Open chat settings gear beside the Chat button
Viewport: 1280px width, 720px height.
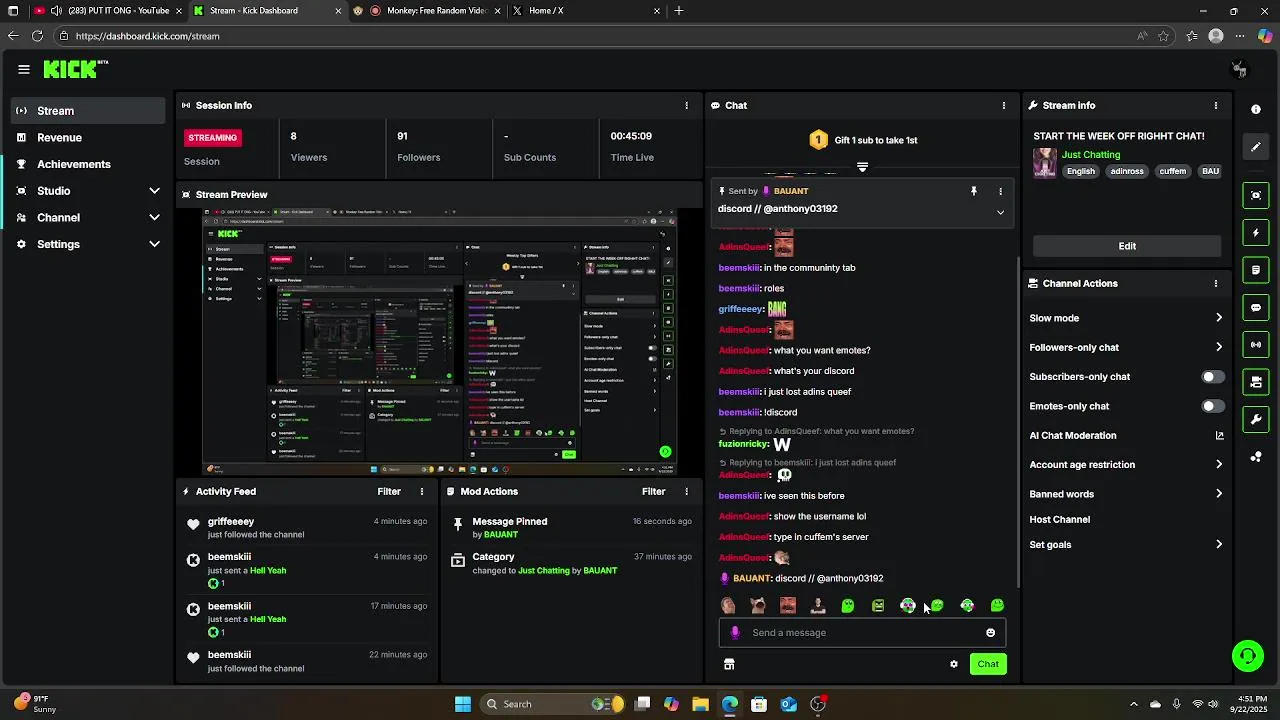coord(954,664)
